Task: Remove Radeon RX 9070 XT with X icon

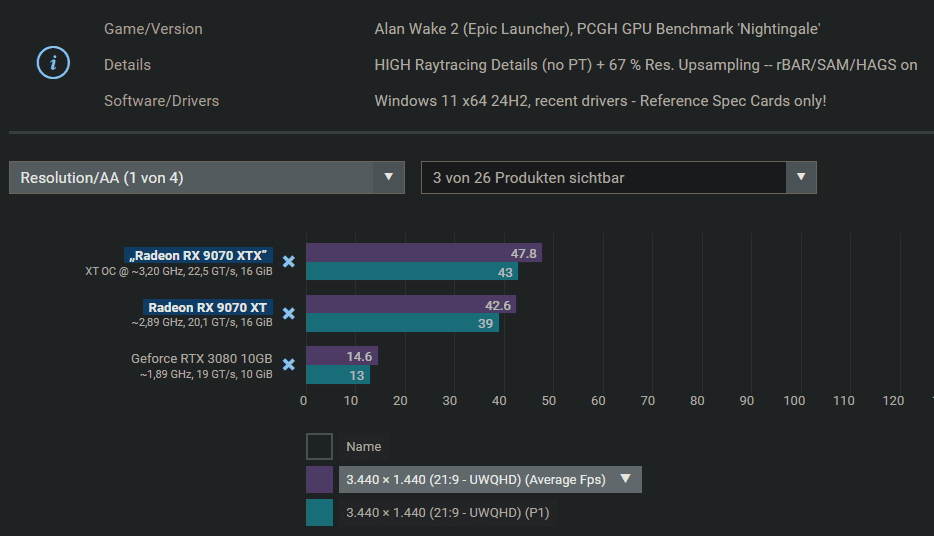Action: [x=288, y=313]
